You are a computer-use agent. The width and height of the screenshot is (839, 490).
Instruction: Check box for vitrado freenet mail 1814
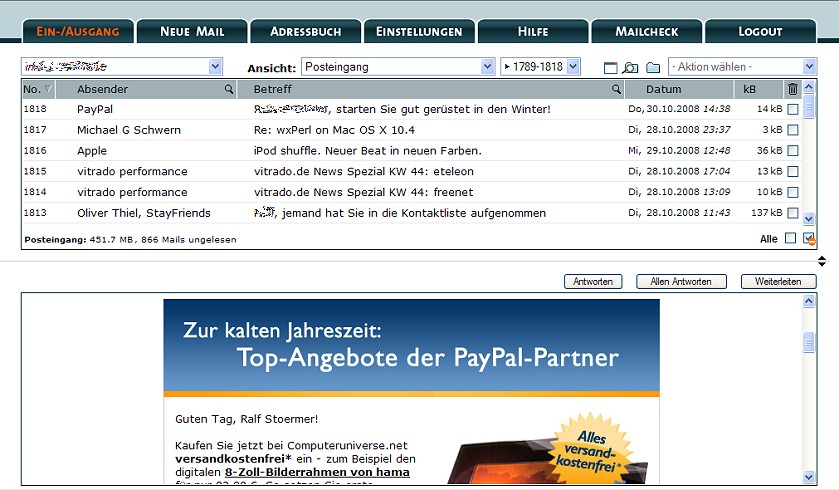pos(793,192)
